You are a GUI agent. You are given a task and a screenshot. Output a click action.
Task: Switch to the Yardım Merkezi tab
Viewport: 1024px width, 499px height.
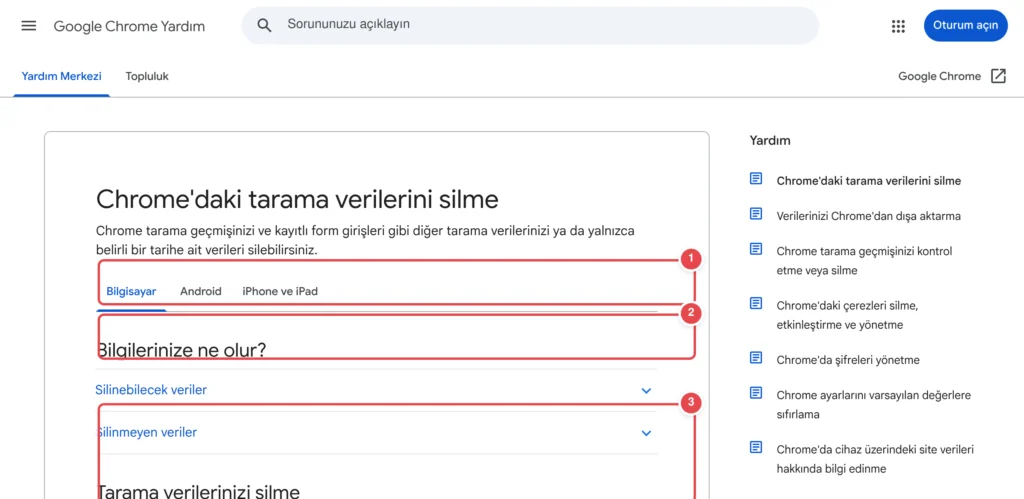click(61, 76)
